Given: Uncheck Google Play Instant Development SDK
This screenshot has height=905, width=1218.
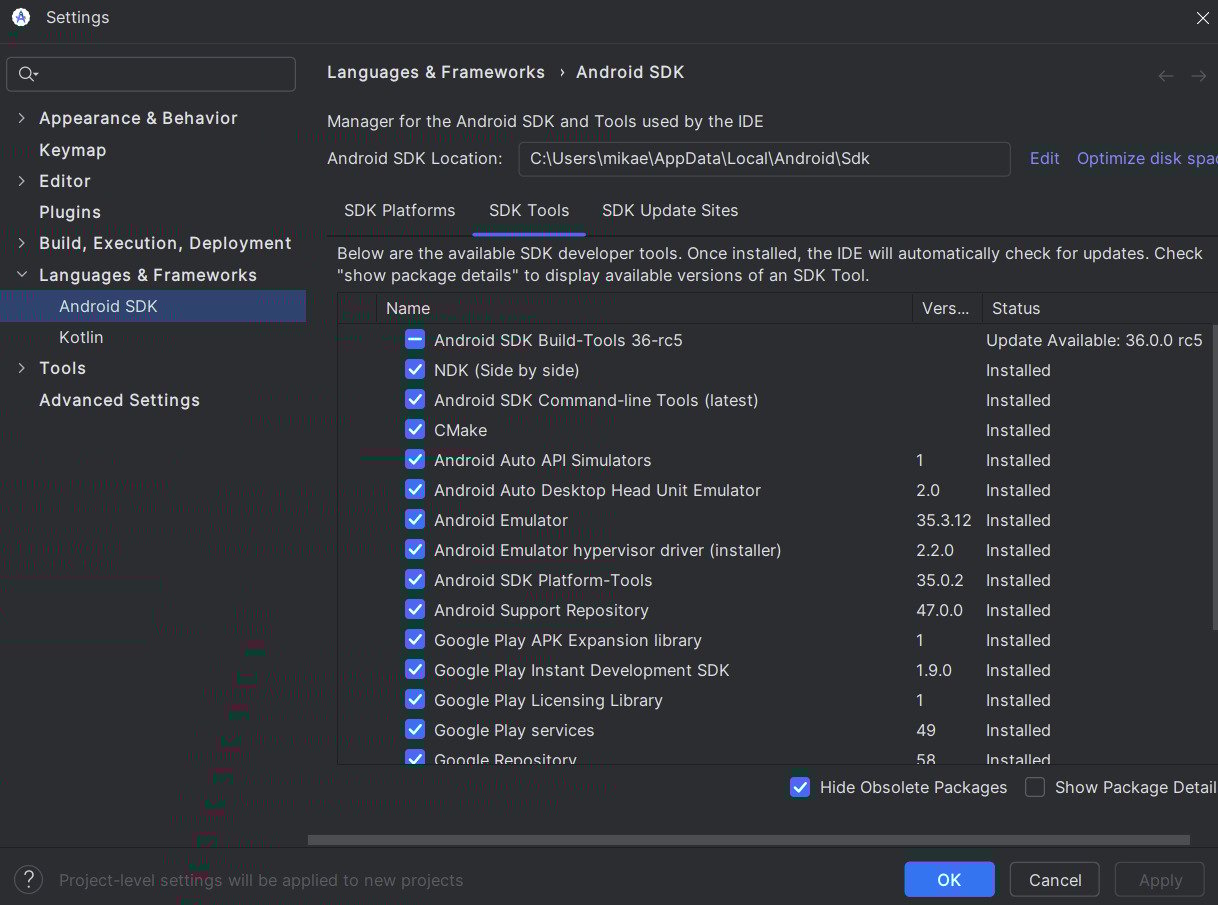Looking at the screenshot, I should point(415,670).
